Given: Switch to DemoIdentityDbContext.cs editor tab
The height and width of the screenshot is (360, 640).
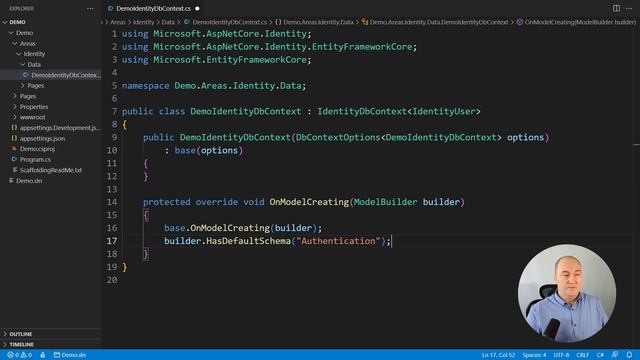Looking at the screenshot, I should 153,8.
